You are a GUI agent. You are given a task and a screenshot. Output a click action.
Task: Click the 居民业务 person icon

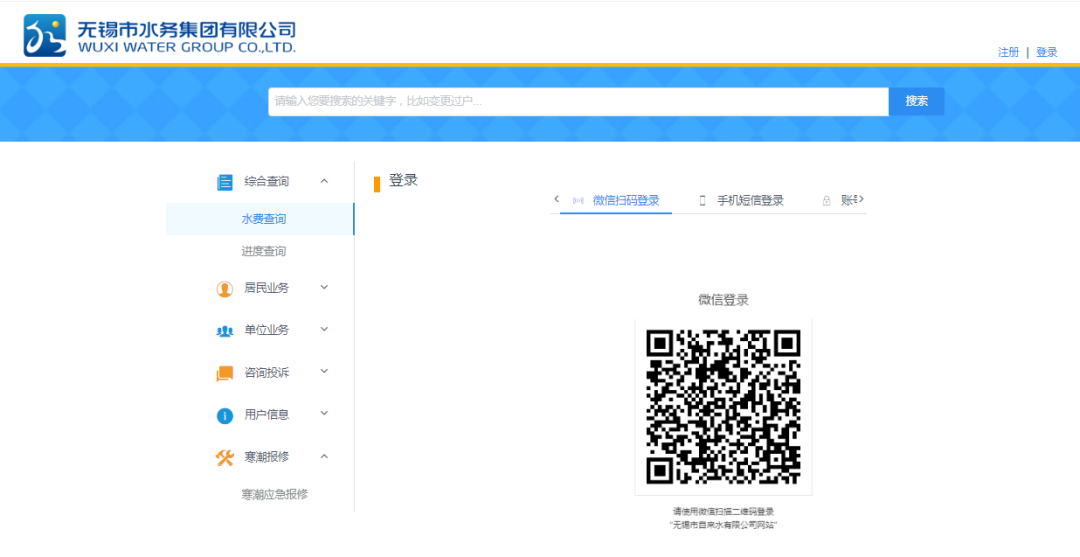click(225, 289)
